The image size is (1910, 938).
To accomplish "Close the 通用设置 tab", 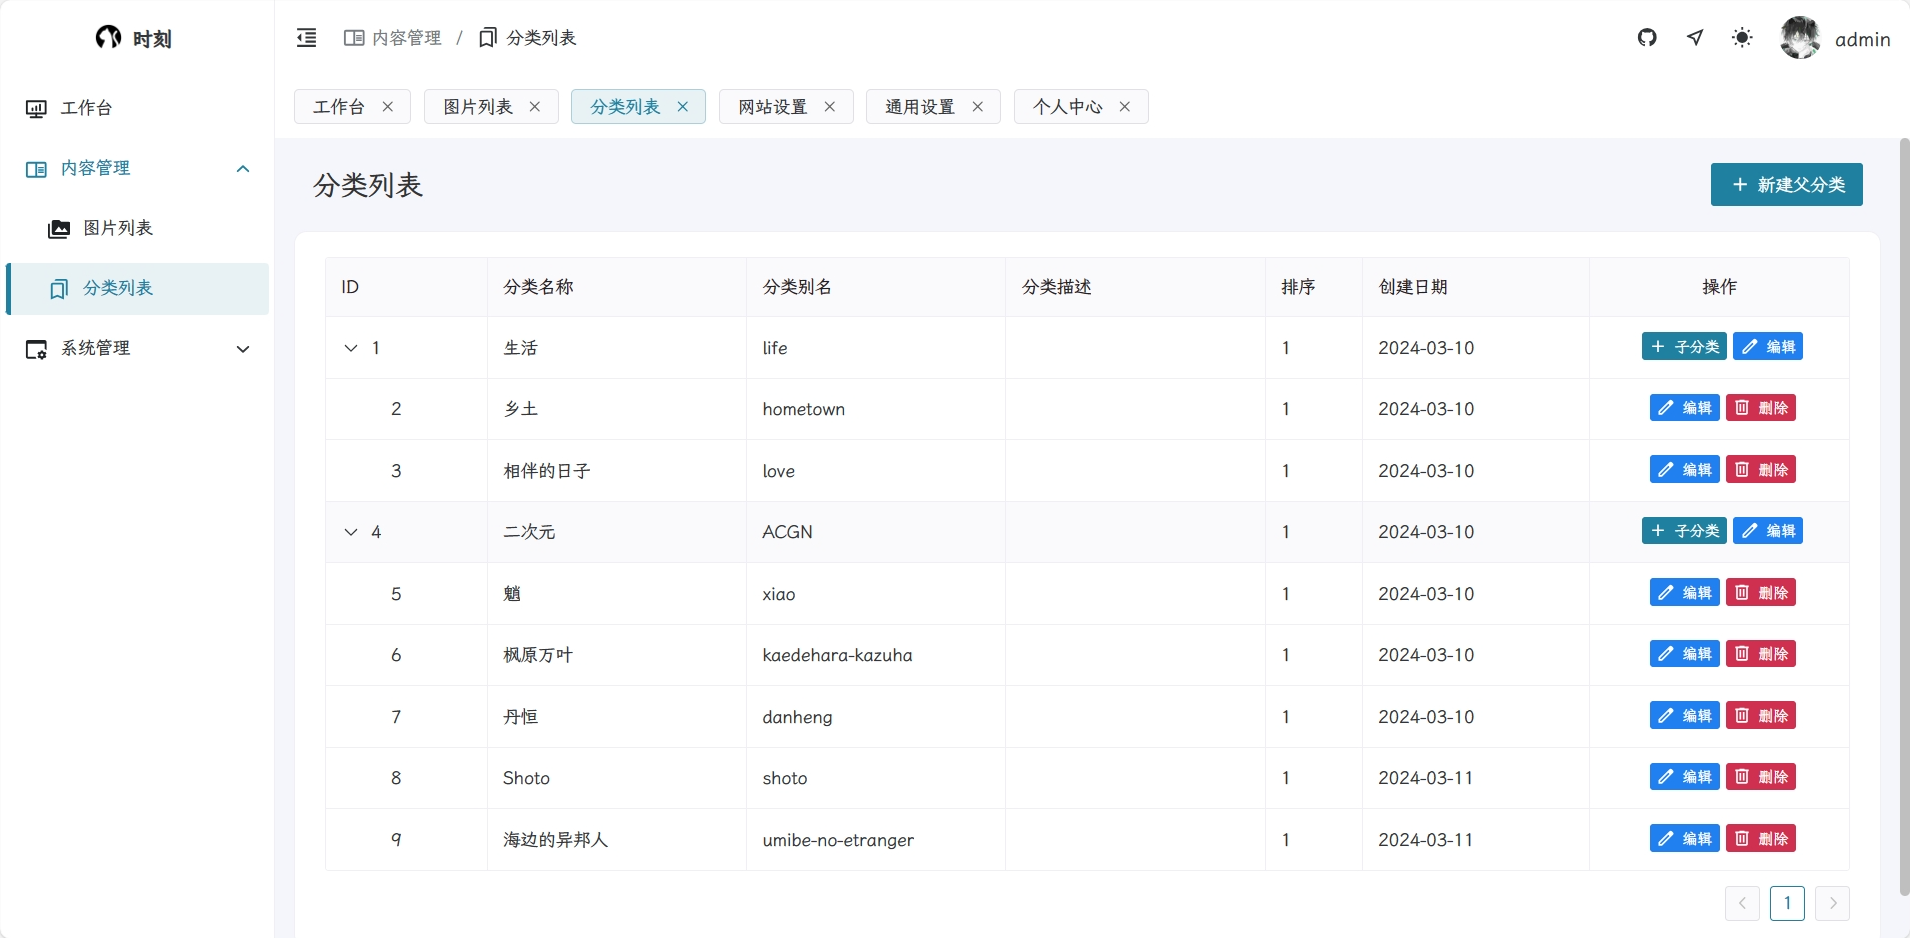I will [978, 107].
